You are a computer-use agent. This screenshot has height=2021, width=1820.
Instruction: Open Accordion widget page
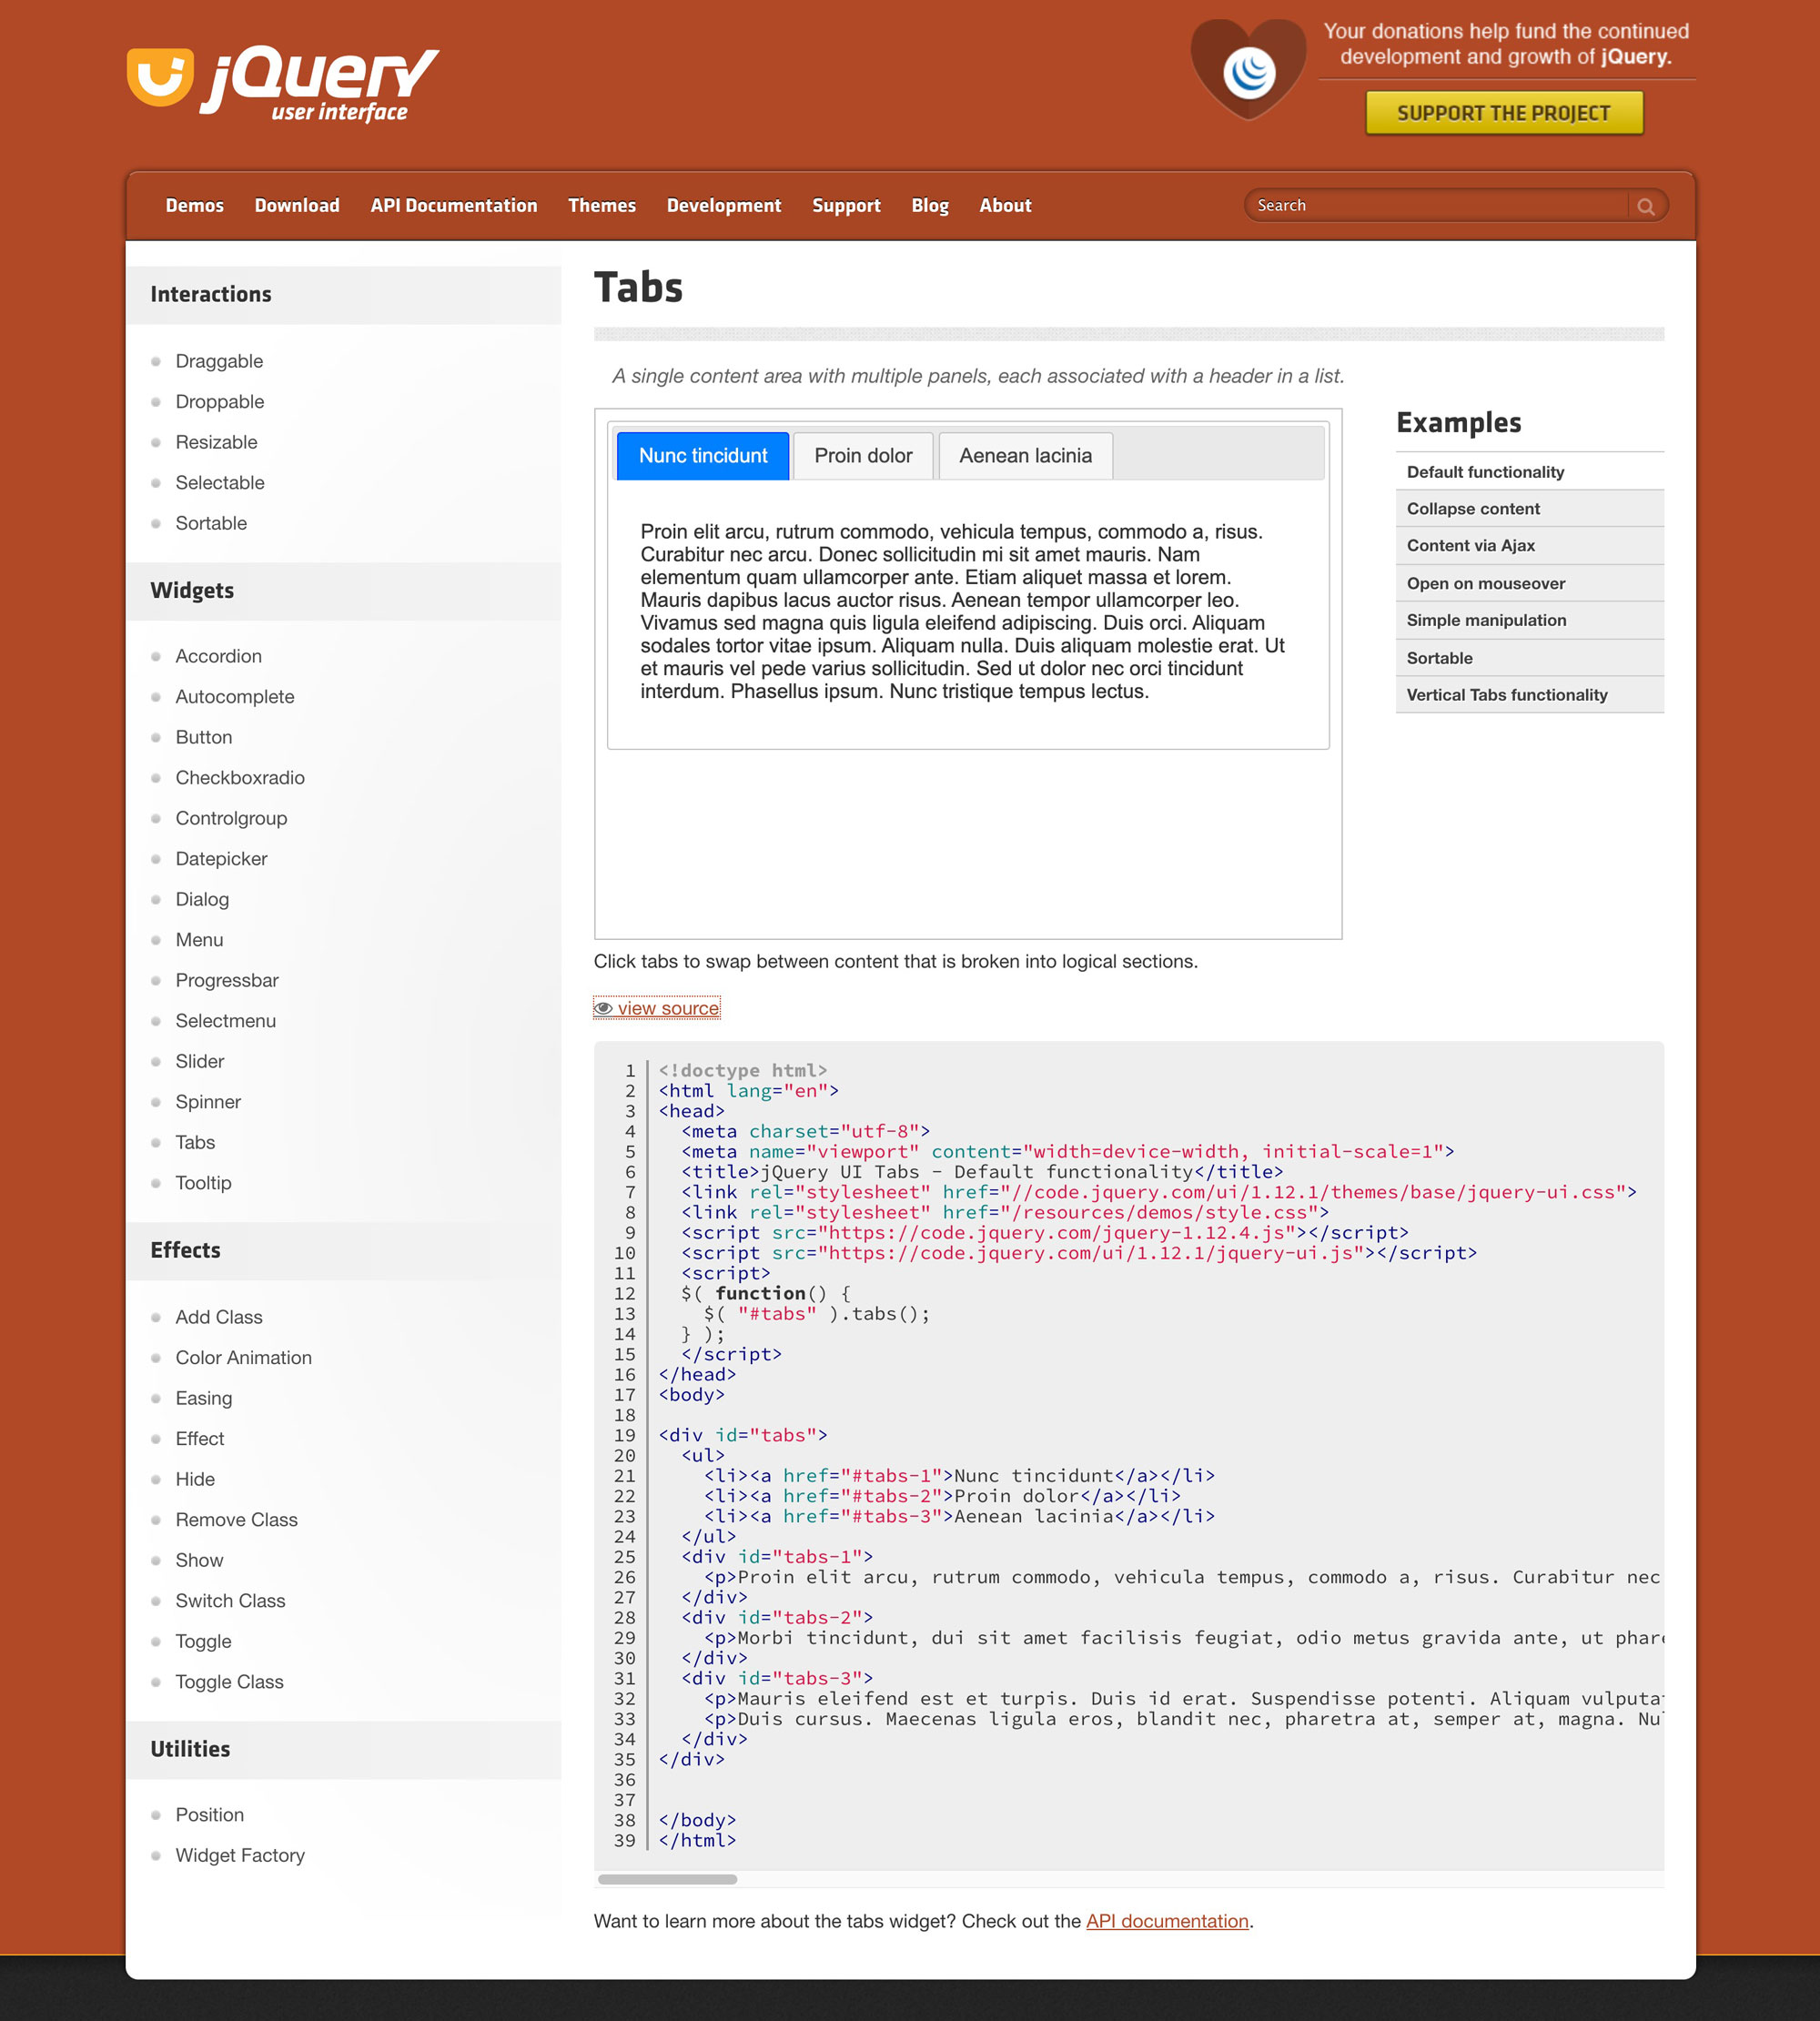click(218, 656)
